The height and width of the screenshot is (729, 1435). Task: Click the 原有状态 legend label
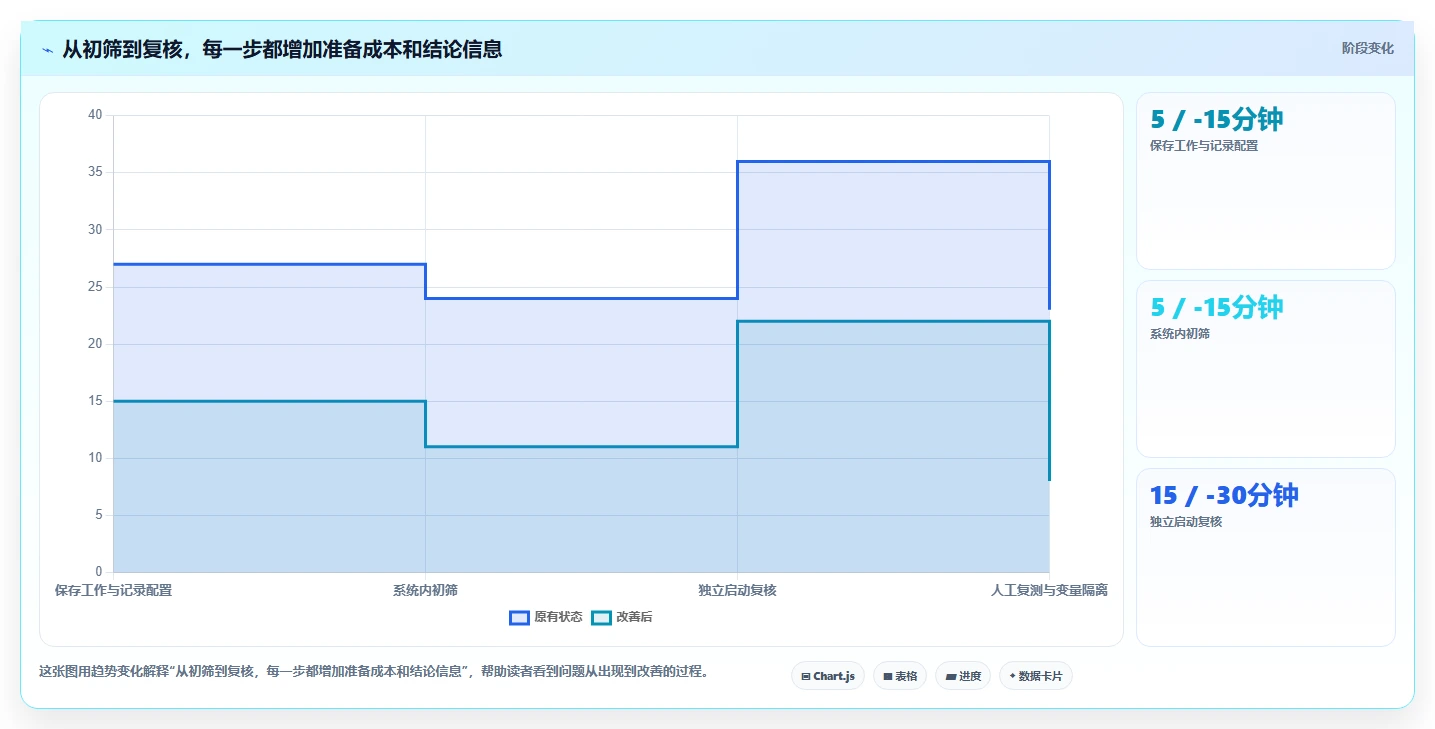[x=558, y=618]
